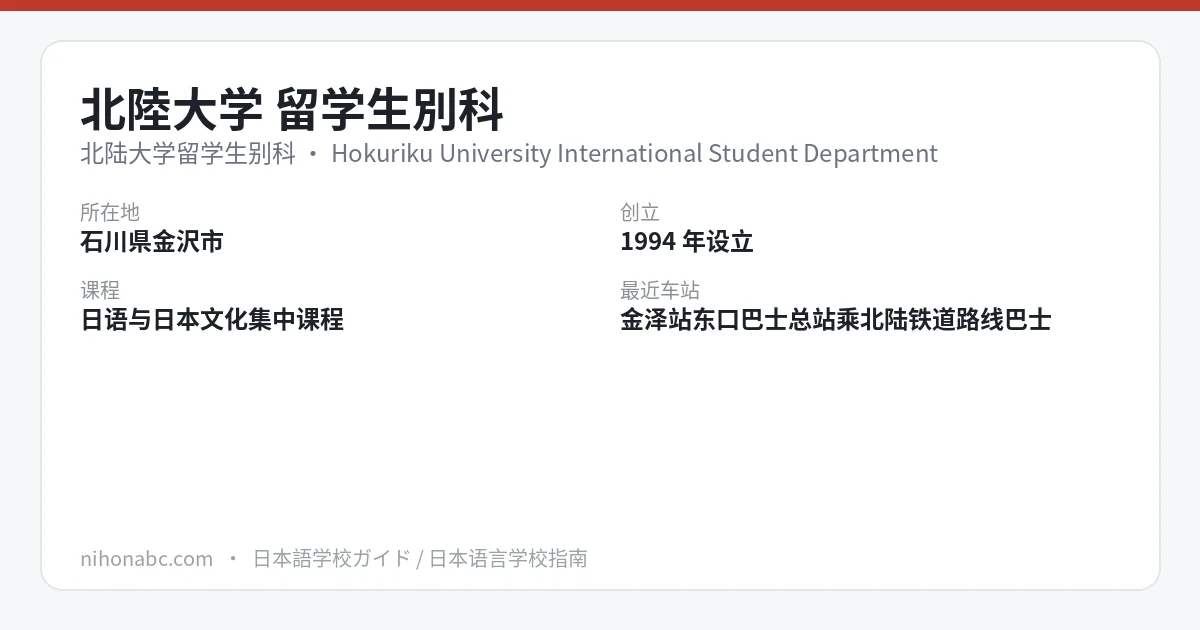The image size is (1200, 630).
Task: Click the heading 北陸大学 留学生別科
Action: click(292, 110)
